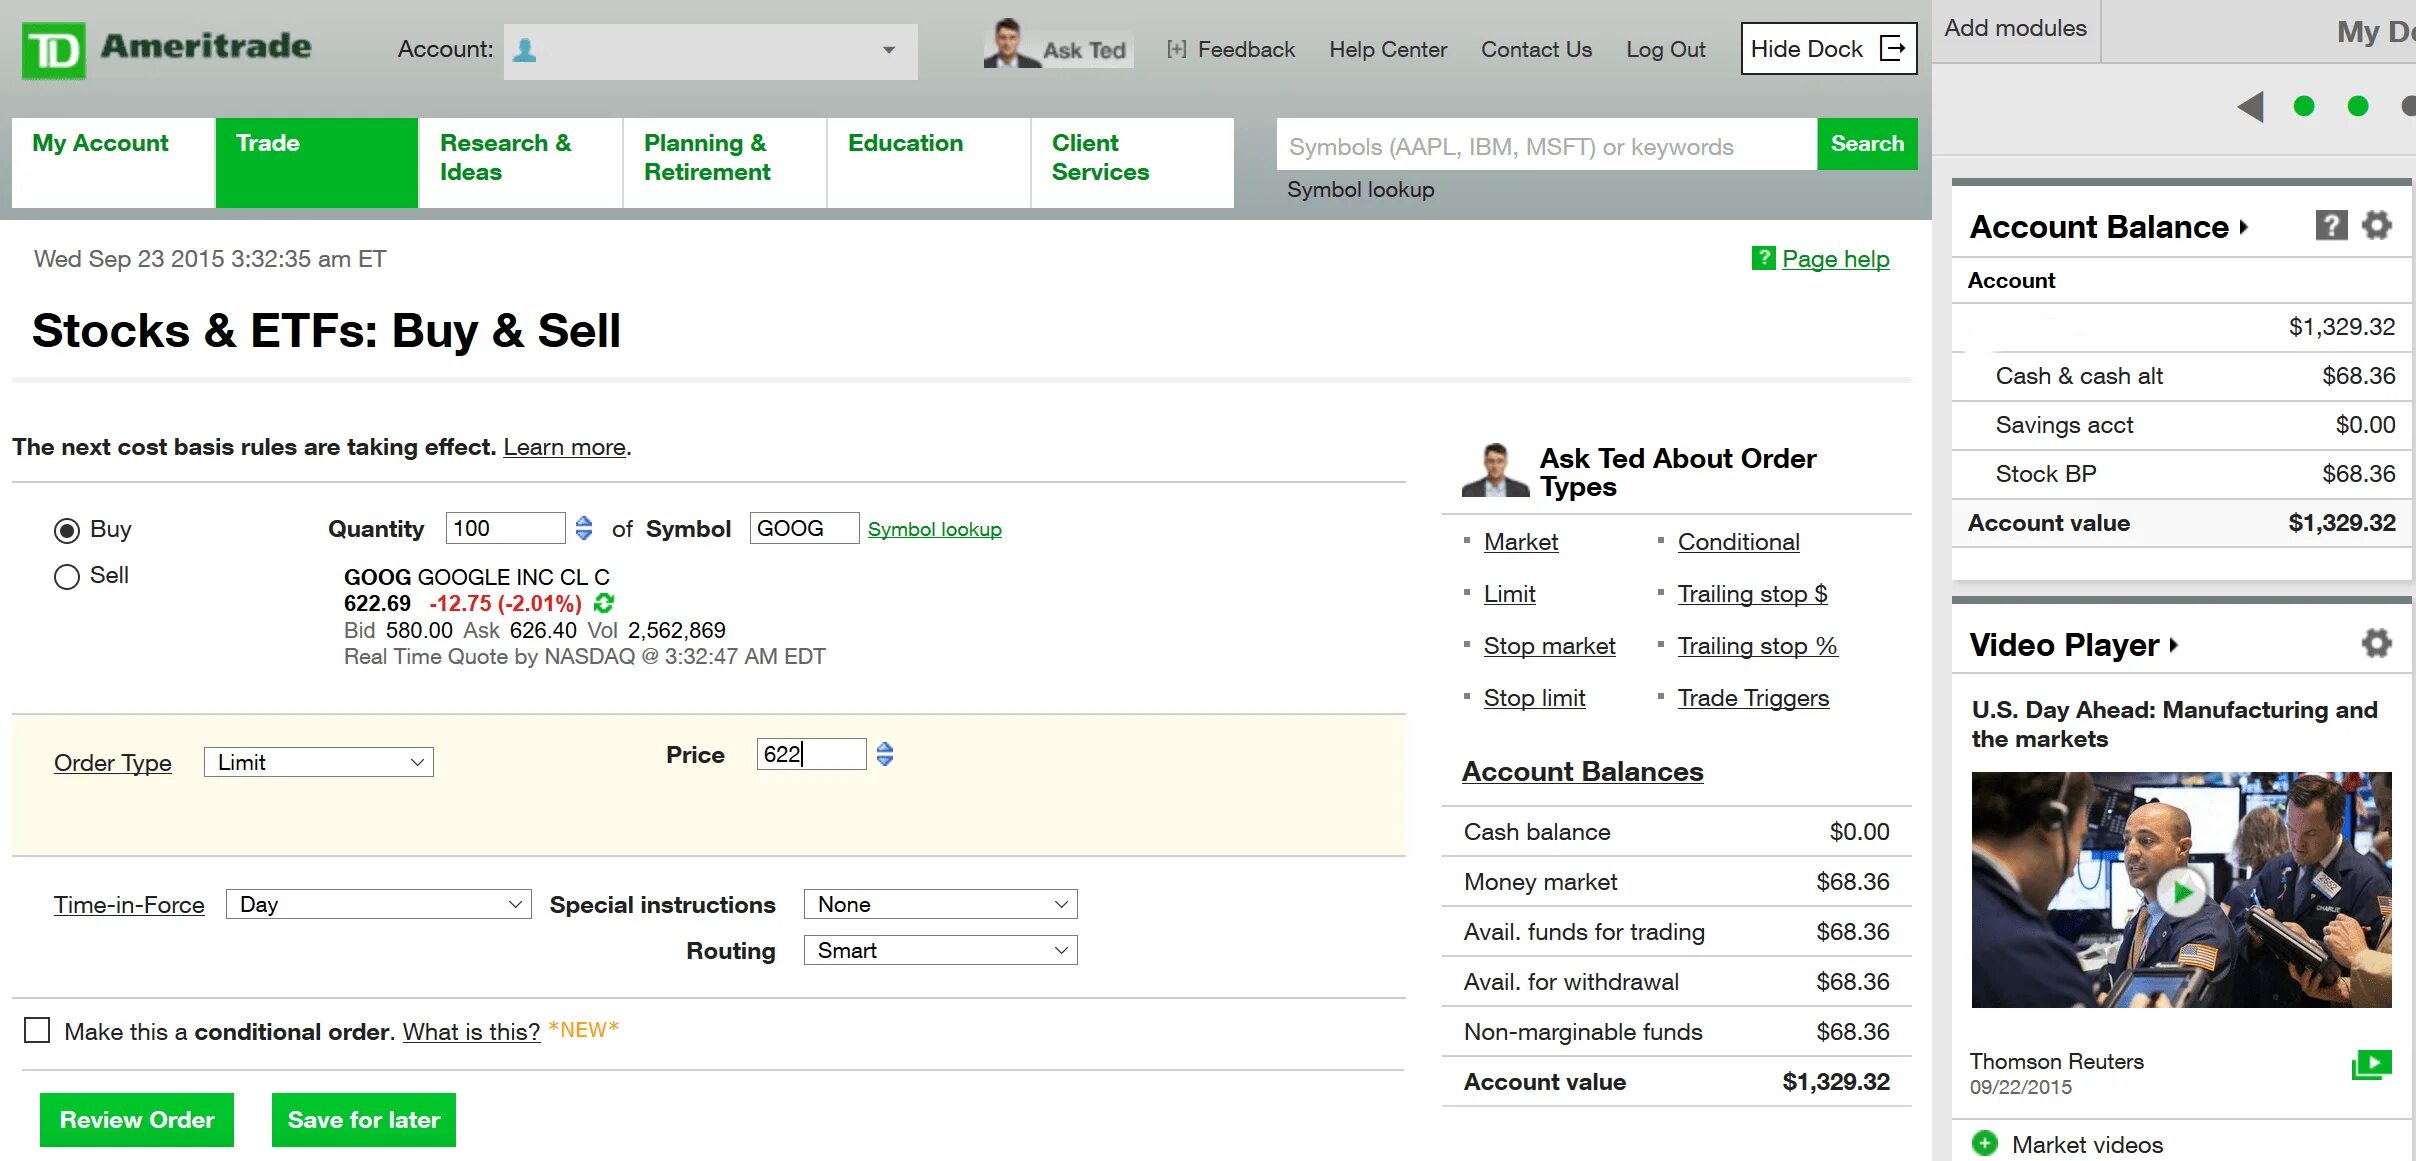Image resolution: width=2416 pixels, height=1161 pixels.
Task: Open the cost basis Learn more link
Action: point(565,447)
